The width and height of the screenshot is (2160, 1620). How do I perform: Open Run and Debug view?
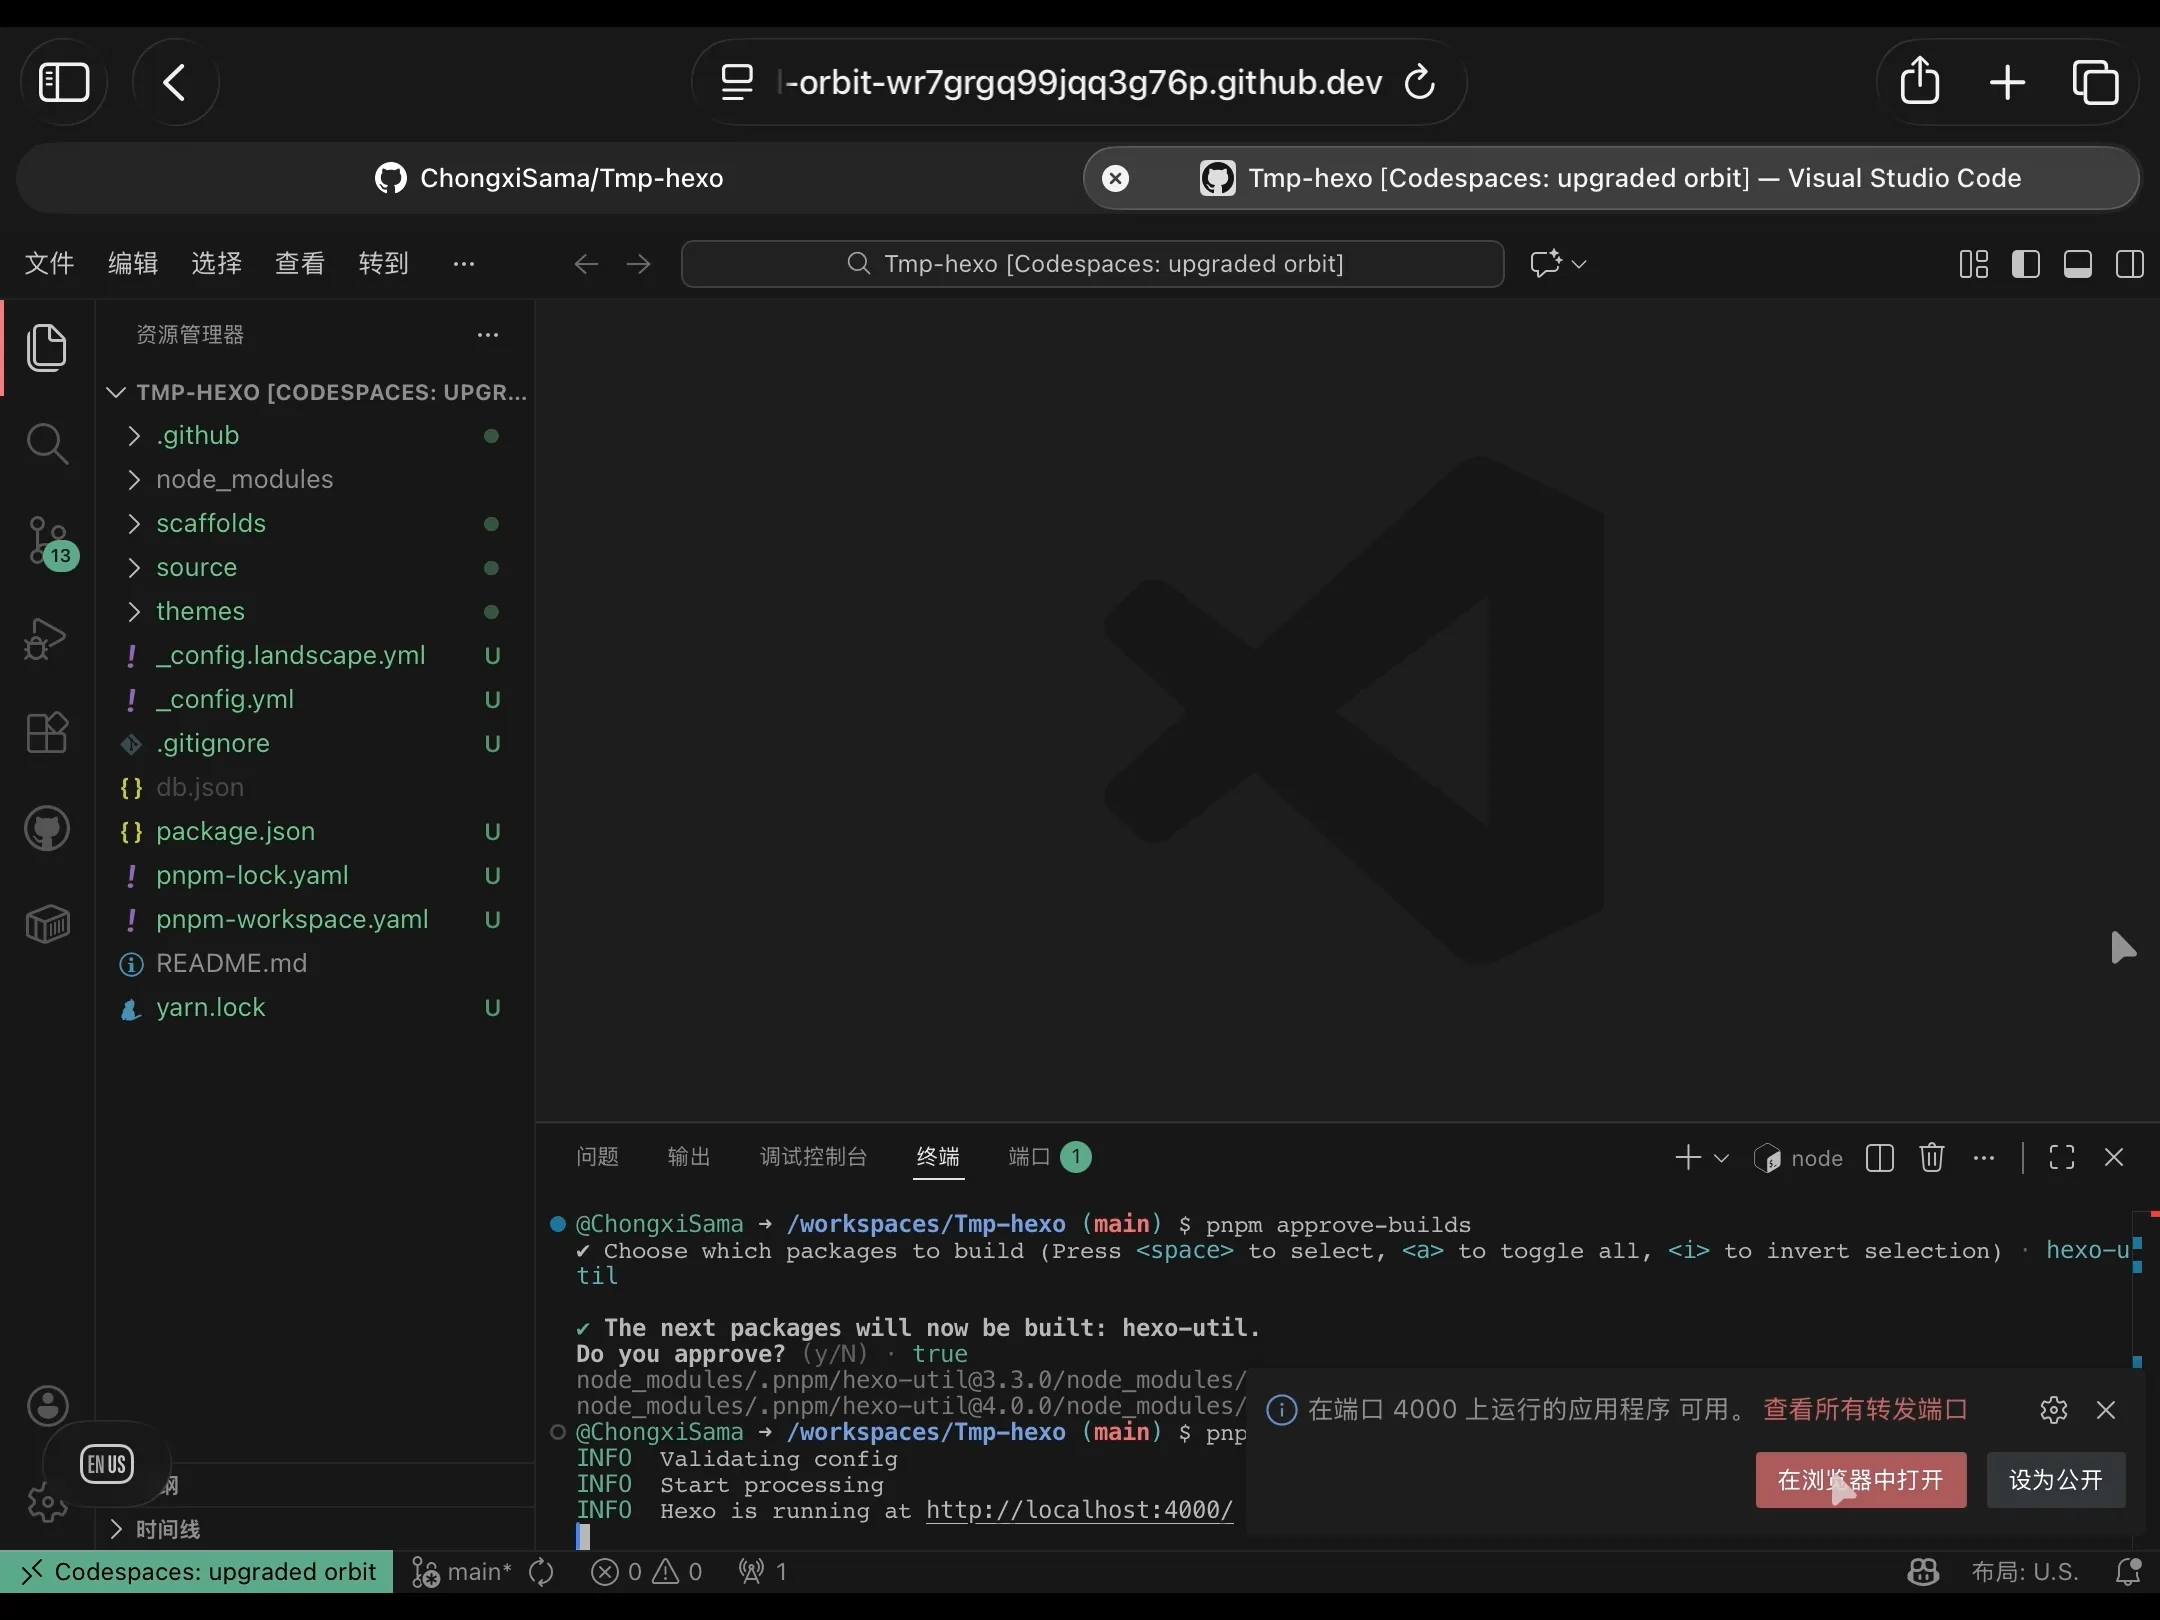(x=47, y=638)
